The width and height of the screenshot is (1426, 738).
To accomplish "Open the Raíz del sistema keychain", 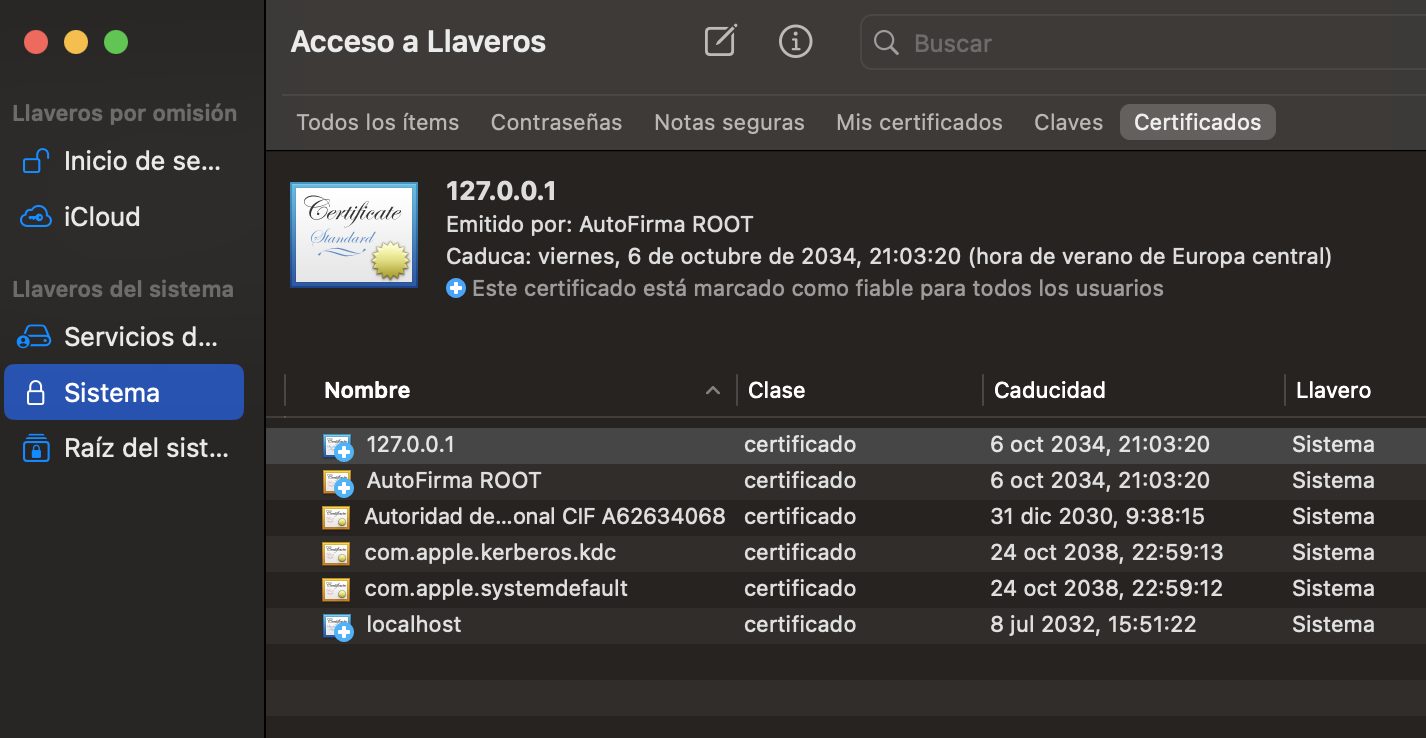I will (145, 448).
